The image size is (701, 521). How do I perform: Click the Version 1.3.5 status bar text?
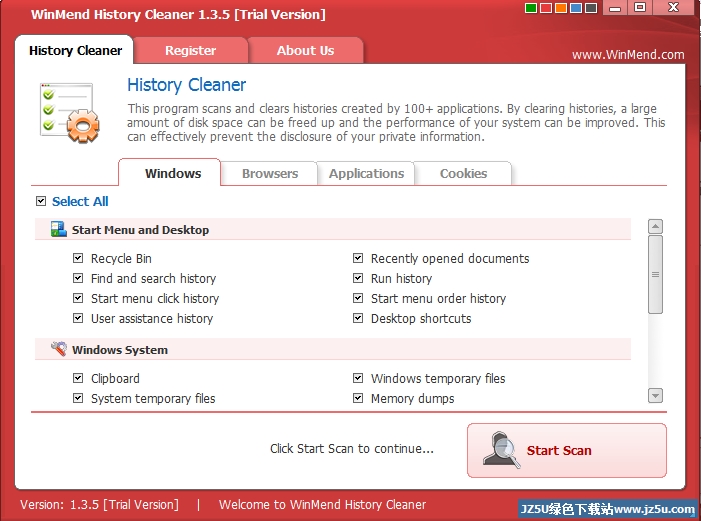(x=99, y=504)
